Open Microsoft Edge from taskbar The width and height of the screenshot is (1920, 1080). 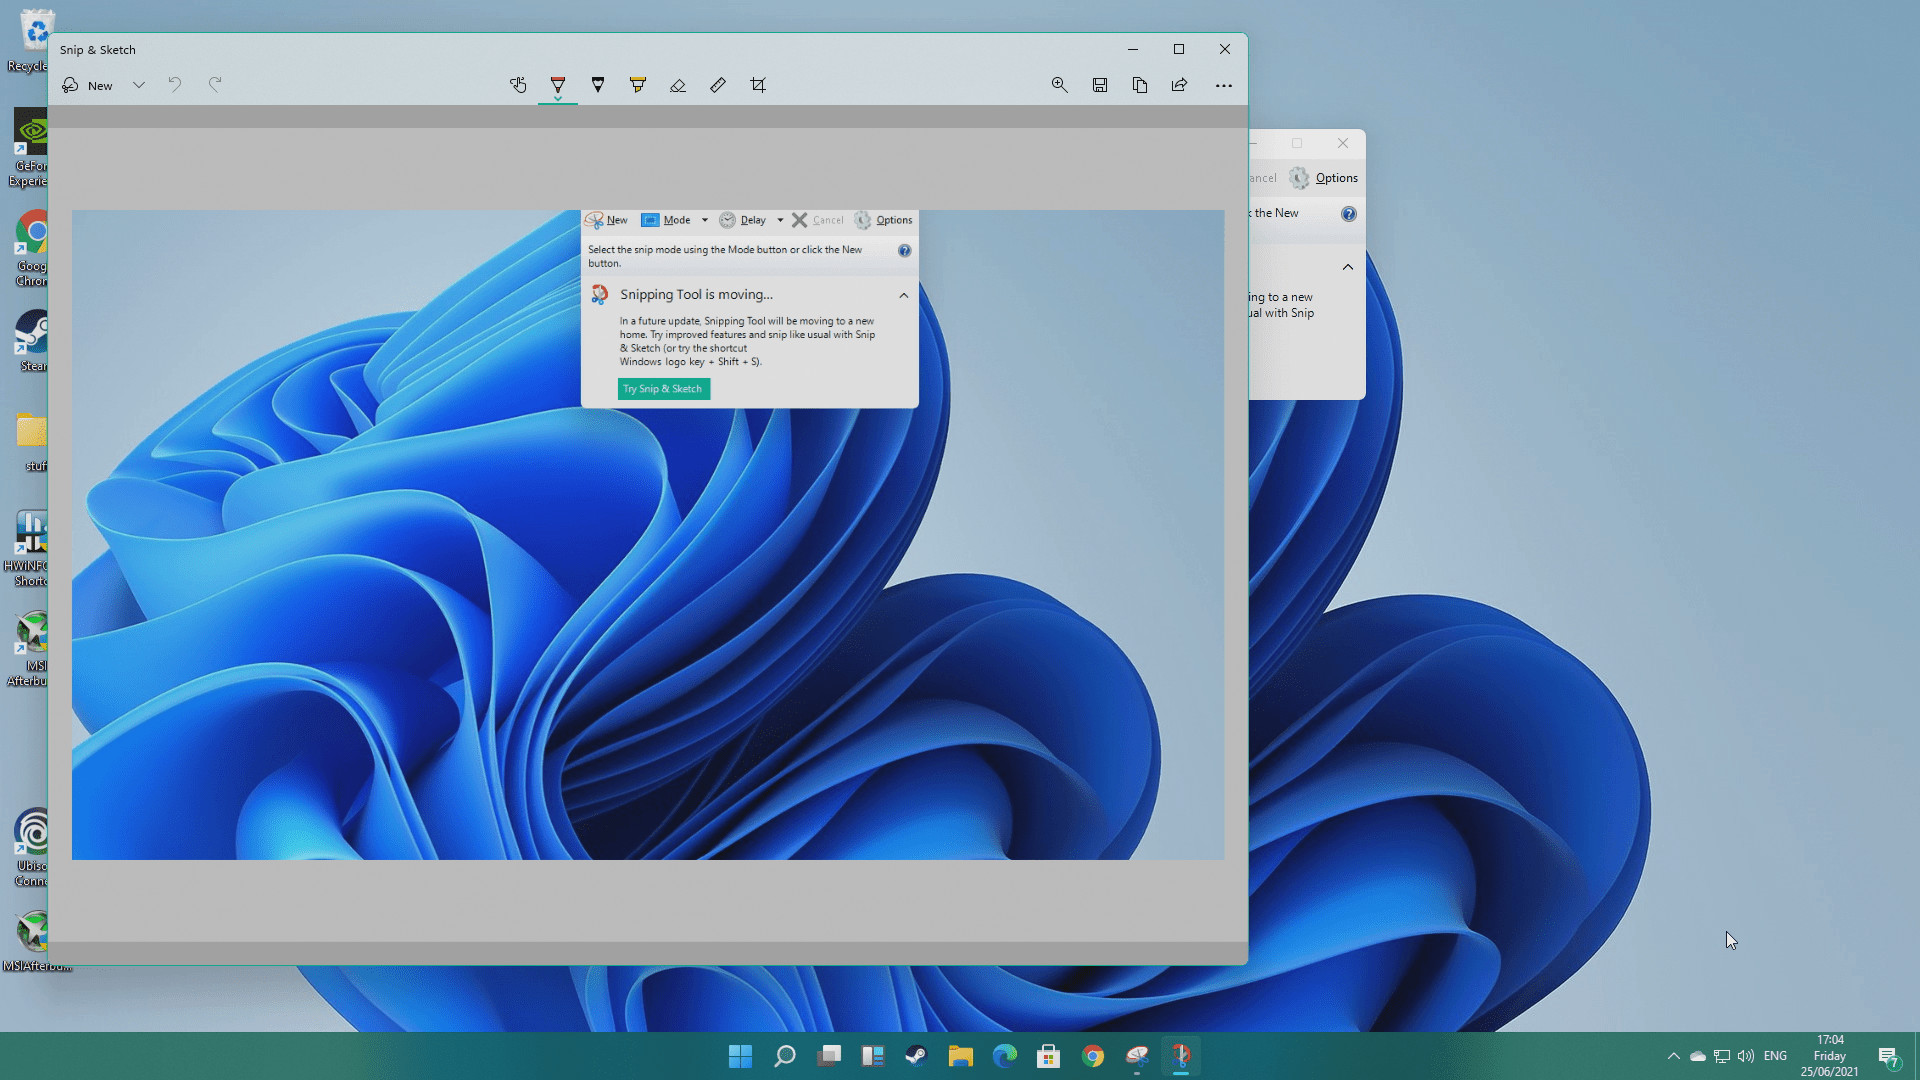(x=1005, y=1056)
